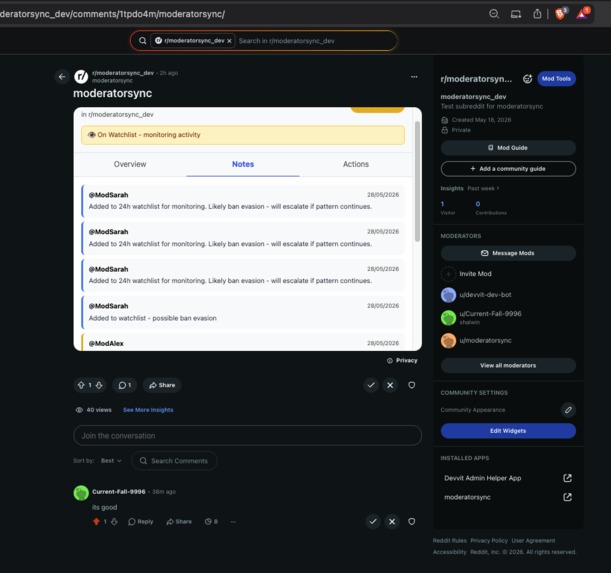This screenshot has height=573, width=611.
Task: Expand Insights Past week chevron
Action: click(498, 188)
